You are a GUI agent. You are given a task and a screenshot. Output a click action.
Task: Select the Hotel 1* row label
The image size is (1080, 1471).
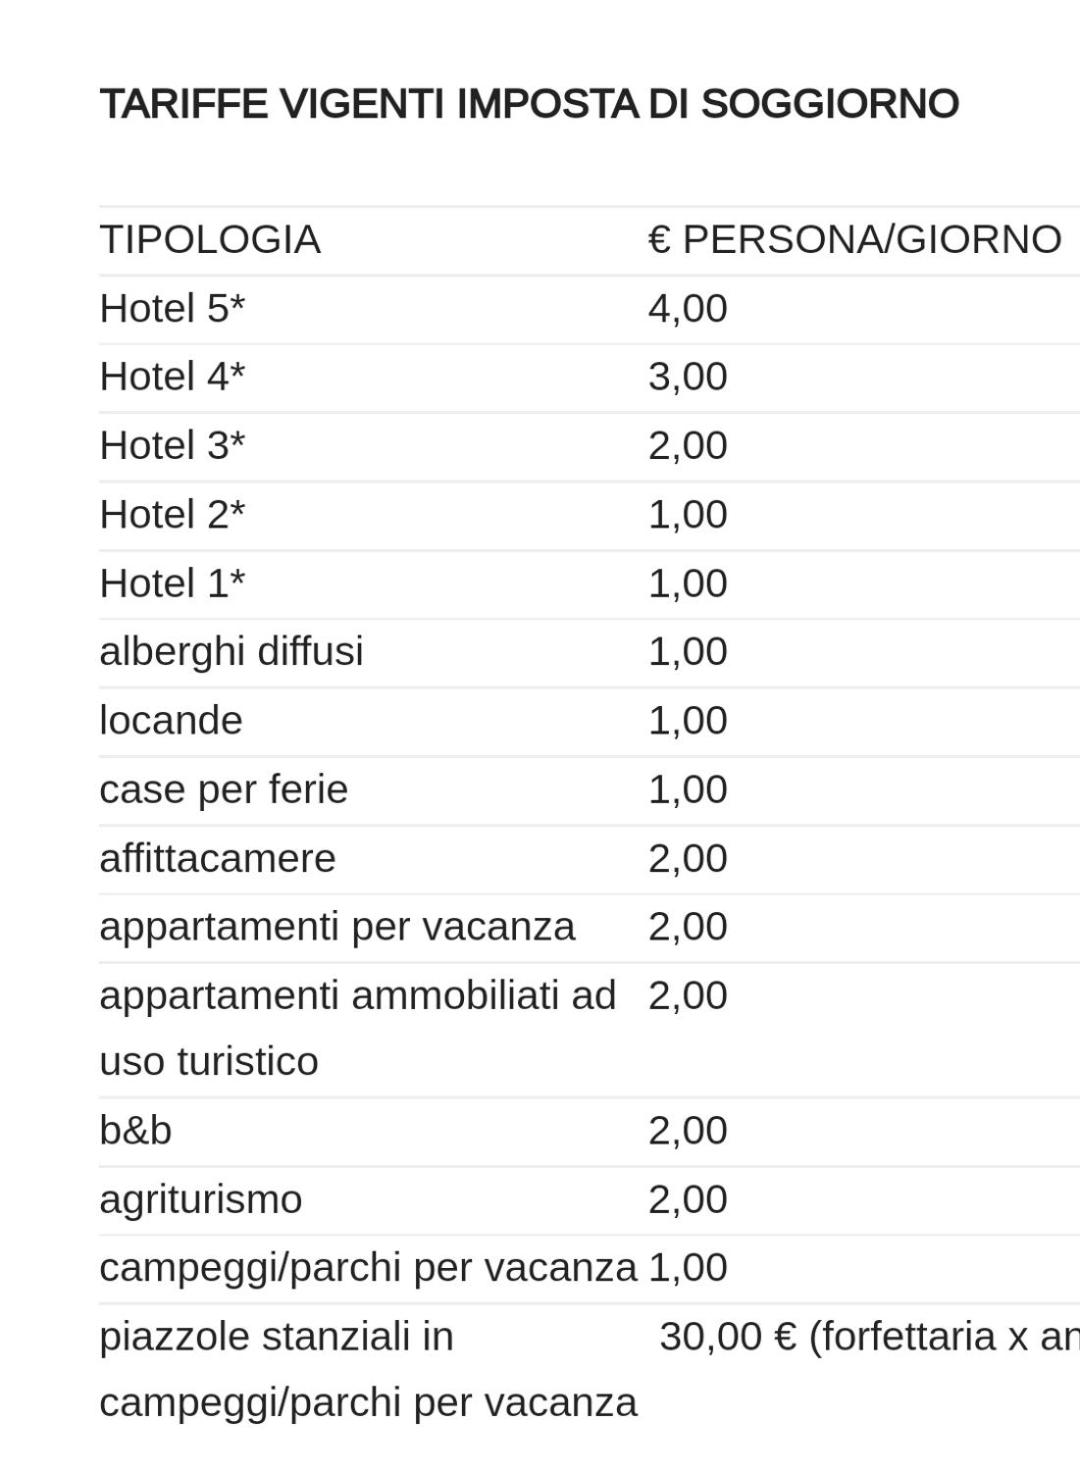coord(172,584)
